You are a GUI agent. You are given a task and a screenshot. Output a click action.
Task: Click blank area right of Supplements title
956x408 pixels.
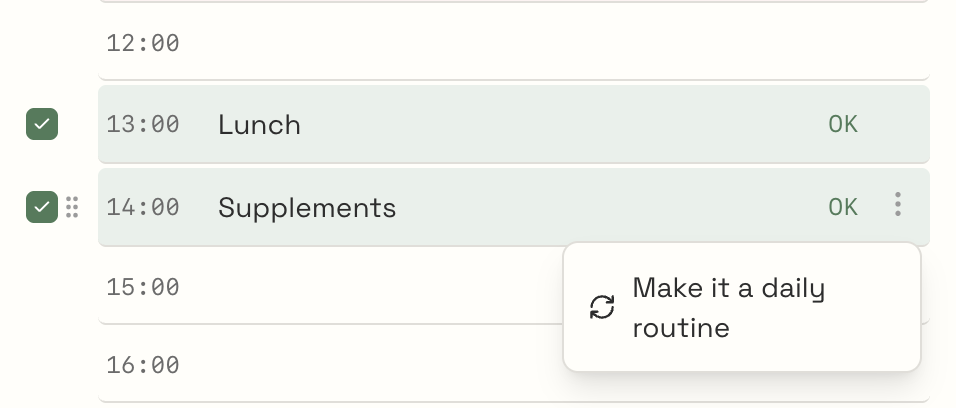click(x=600, y=208)
